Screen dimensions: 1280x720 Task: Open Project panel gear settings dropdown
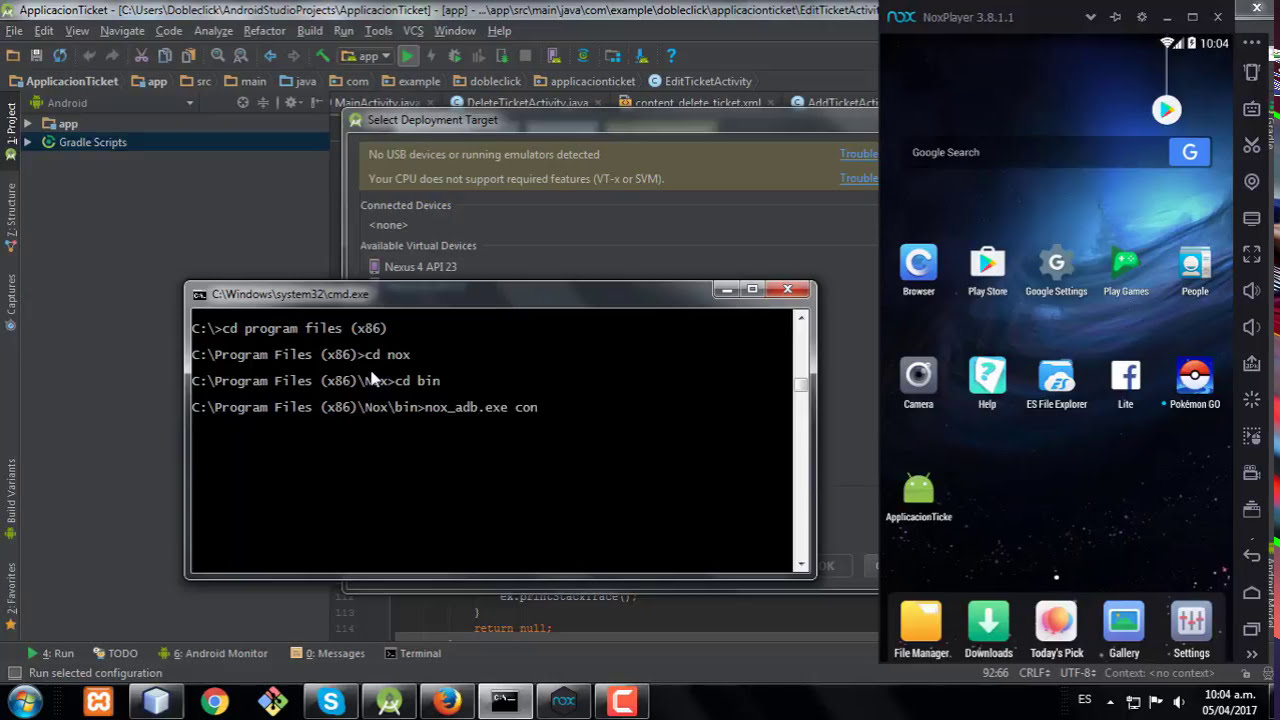tap(293, 102)
